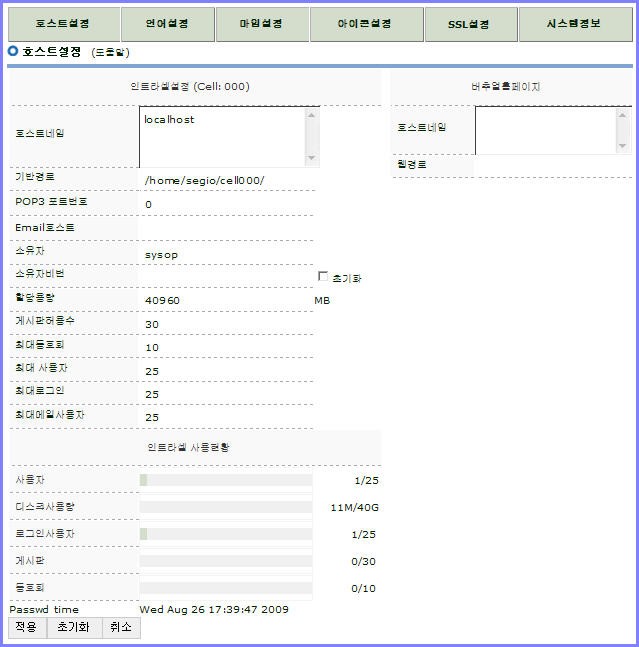Screen dimensions: 639x647
Task: Open the 시스템정보 tab
Action: point(574,23)
